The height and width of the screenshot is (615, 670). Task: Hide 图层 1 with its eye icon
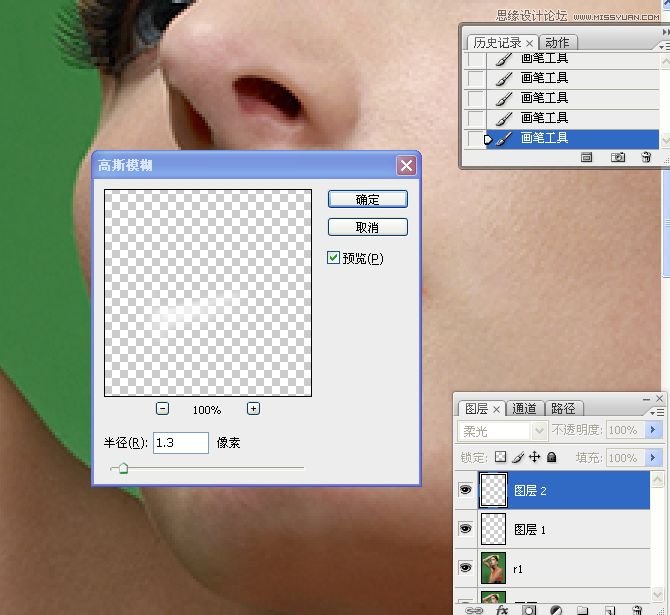[x=465, y=529]
